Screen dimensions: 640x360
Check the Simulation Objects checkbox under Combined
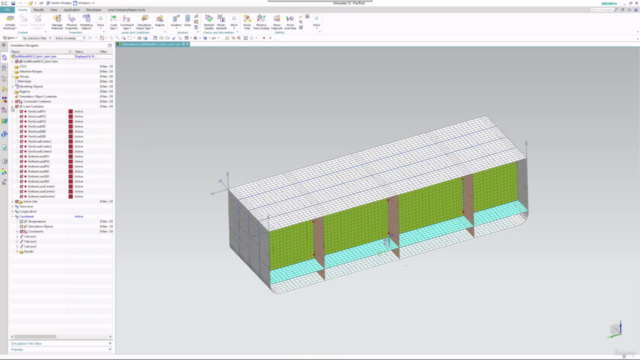coord(22,226)
